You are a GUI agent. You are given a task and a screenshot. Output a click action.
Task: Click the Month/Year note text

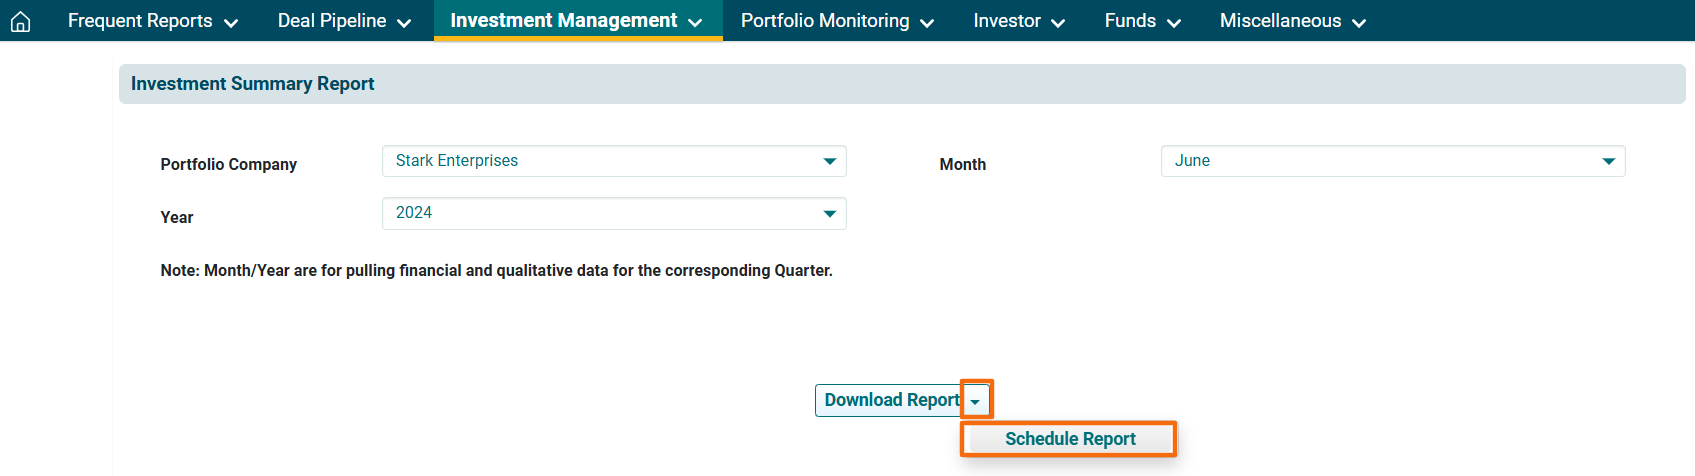pyautogui.click(x=496, y=271)
